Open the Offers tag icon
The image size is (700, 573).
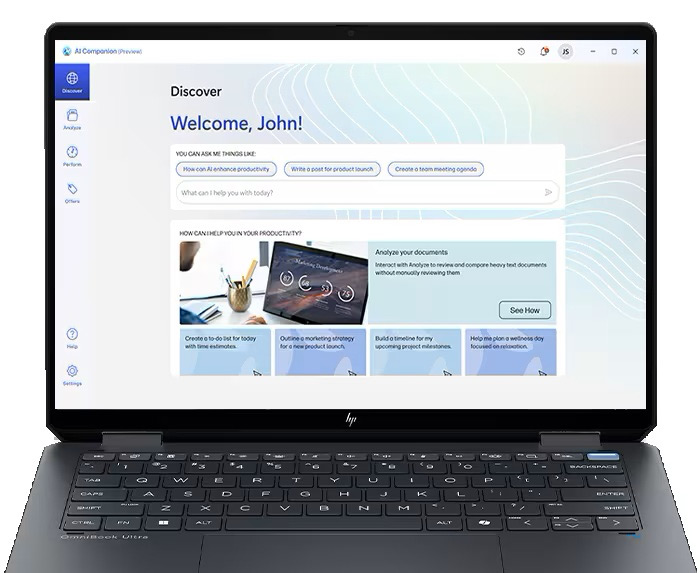pyautogui.click(x=72, y=189)
